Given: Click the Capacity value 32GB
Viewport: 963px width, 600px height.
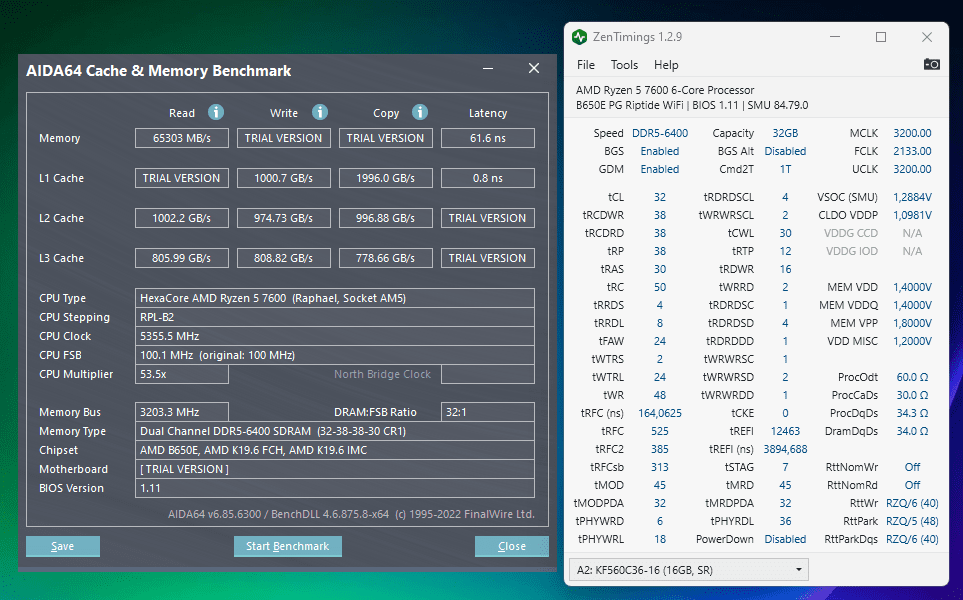Looking at the screenshot, I should (x=785, y=133).
